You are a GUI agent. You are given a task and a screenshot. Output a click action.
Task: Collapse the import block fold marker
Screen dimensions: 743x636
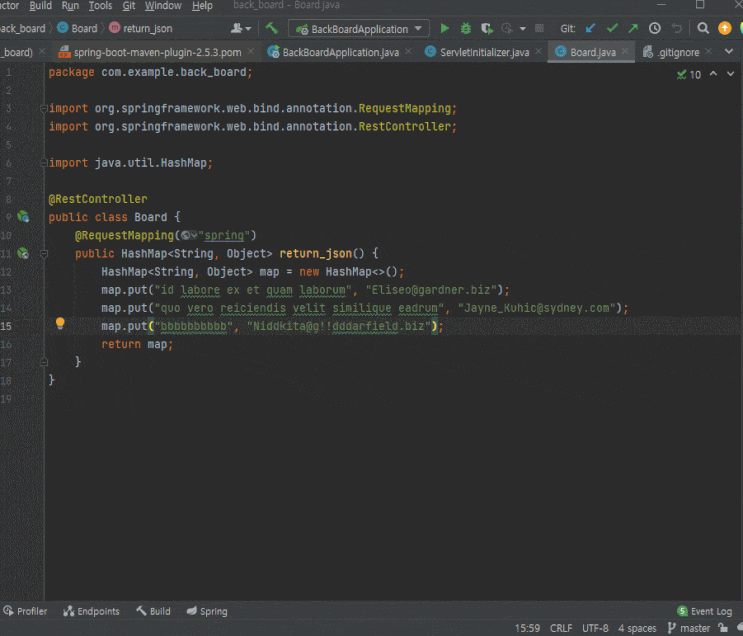coord(44,109)
